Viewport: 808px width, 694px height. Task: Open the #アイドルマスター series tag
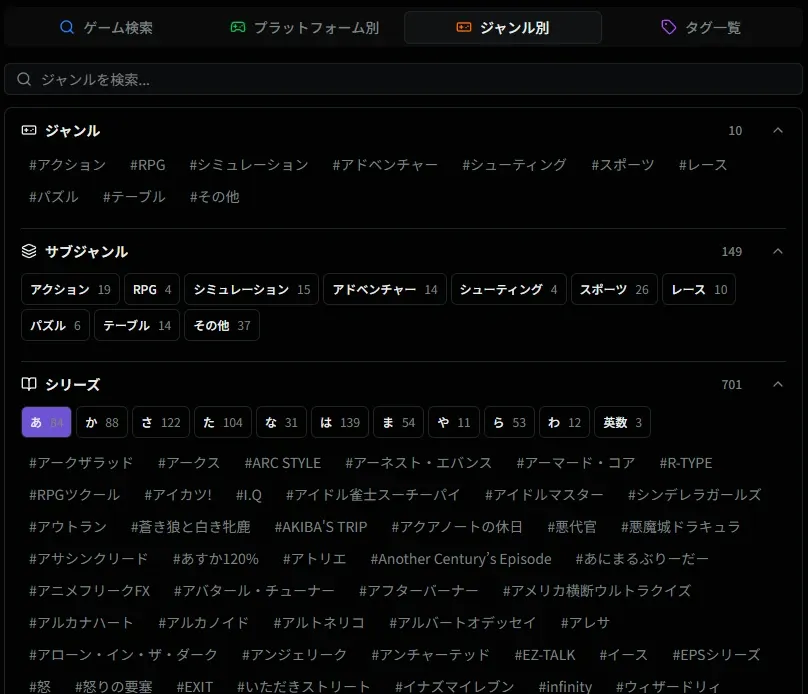(544, 495)
